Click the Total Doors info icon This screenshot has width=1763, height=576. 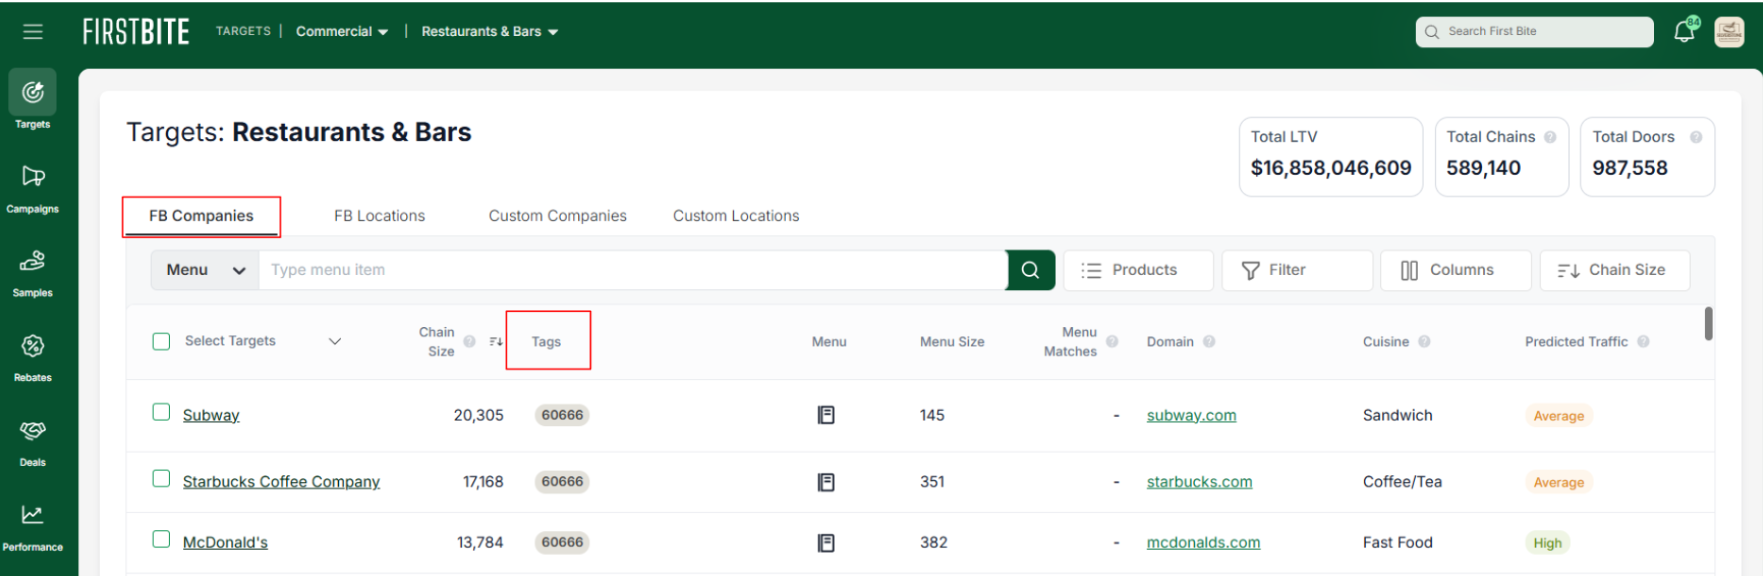(x=1696, y=137)
